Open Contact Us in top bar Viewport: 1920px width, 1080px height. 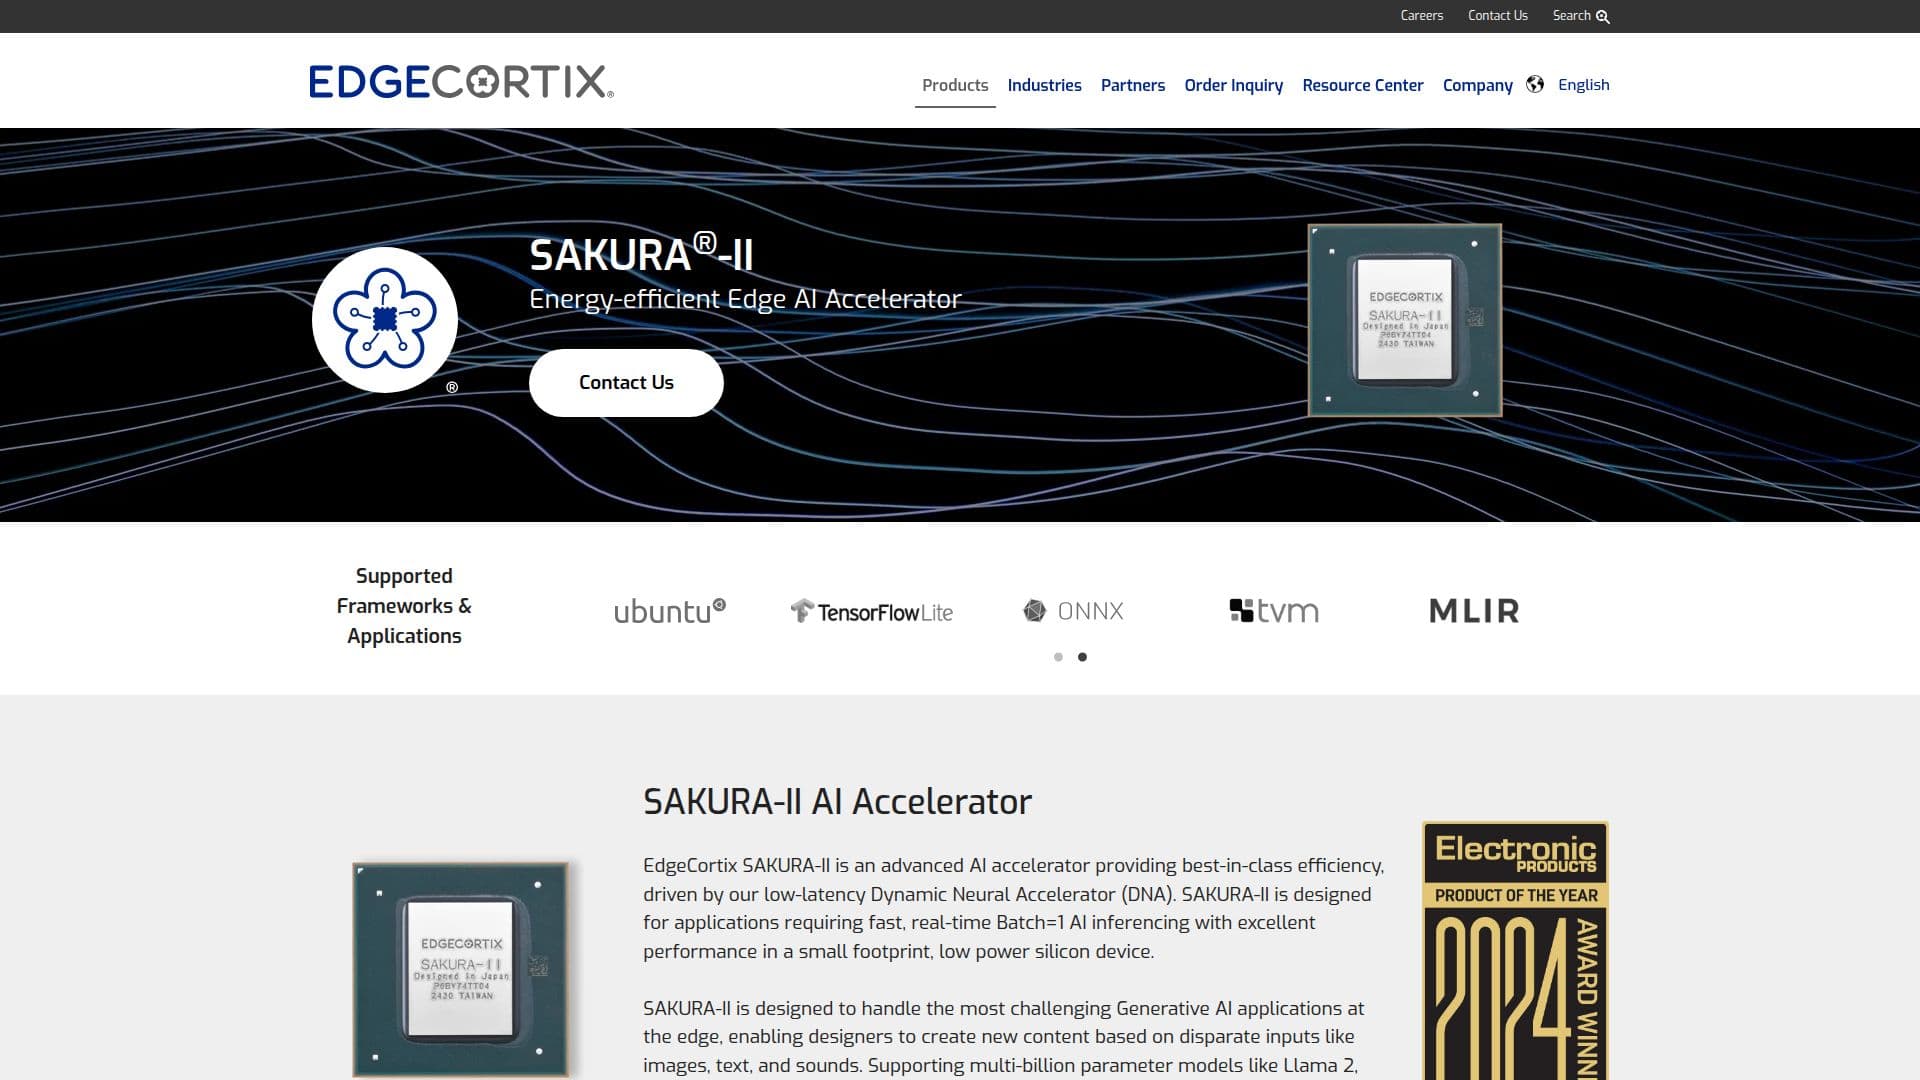[x=1497, y=15]
